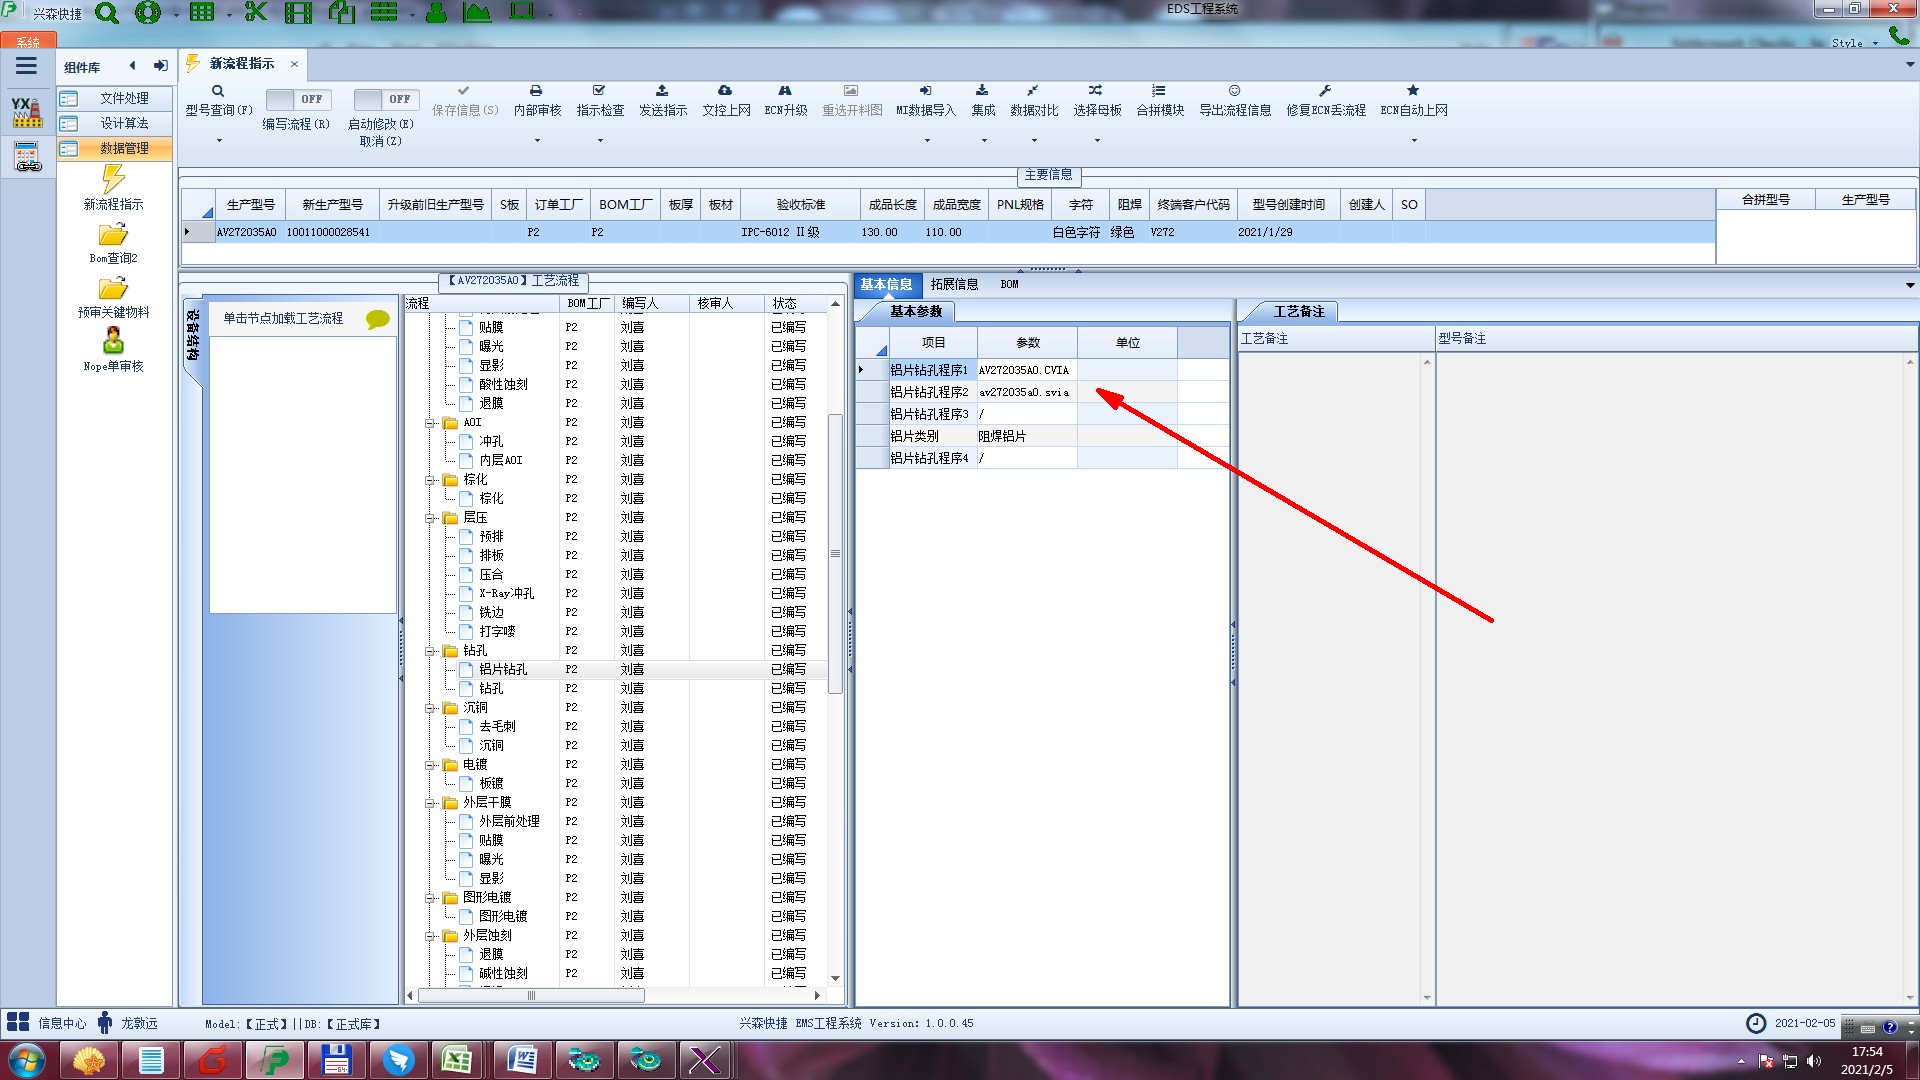Screen dimensions: 1920x1080
Task: Click the 型号查询 search icon
Action: (x=217, y=91)
